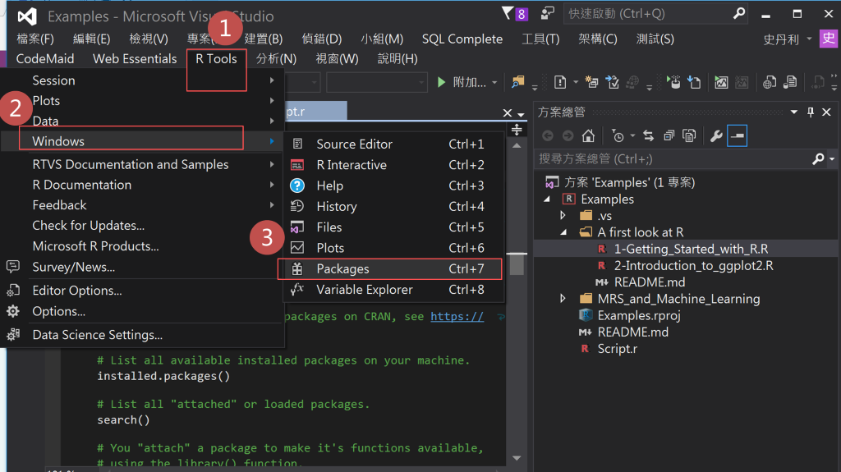Open the R Tools menu
Image resolution: width=841 pixels, height=472 pixels.
(x=216, y=58)
